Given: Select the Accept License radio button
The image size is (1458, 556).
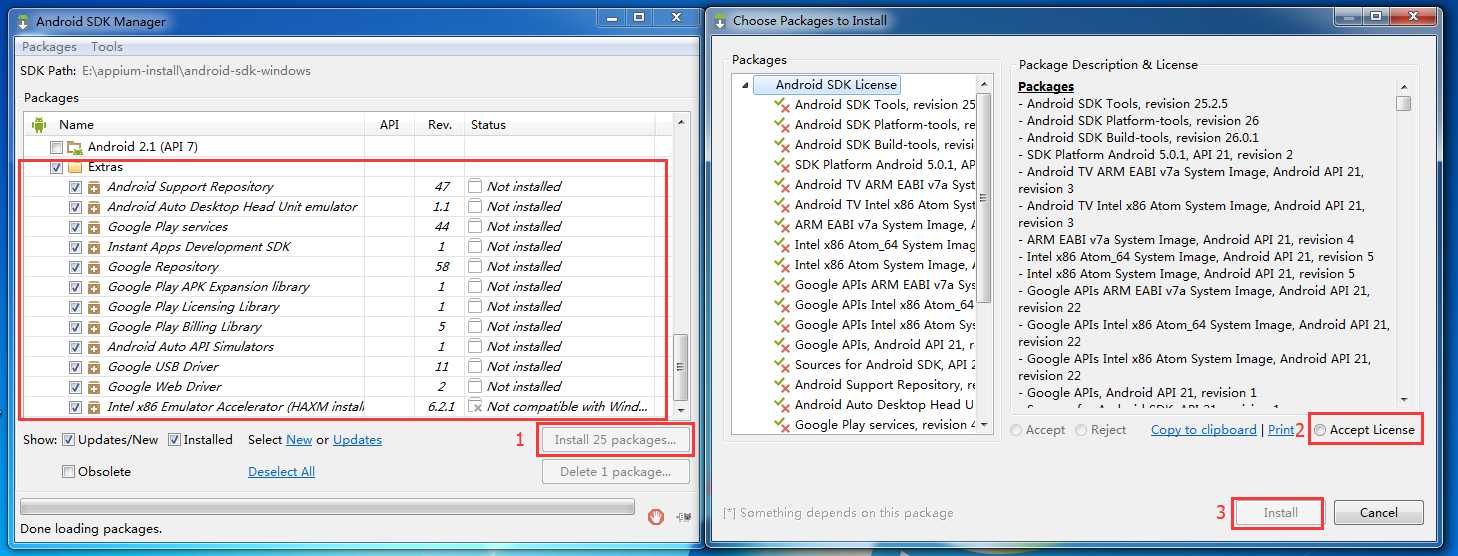Looking at the screenshot, I should coord(1320,430).
